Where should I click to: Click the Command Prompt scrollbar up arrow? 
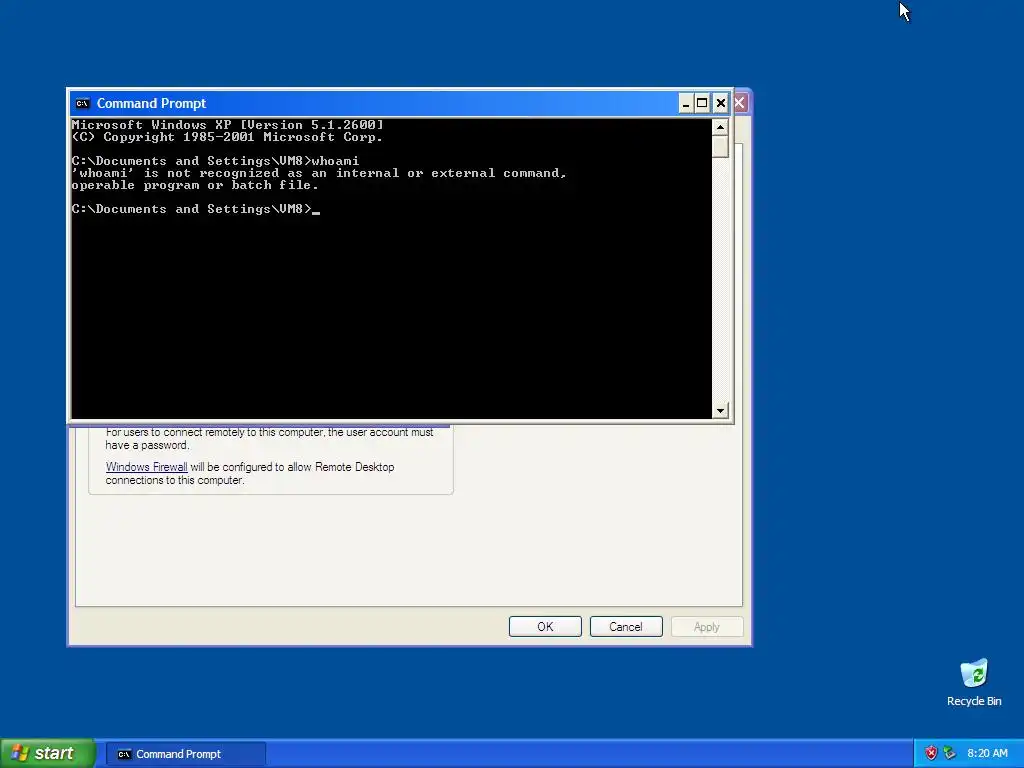720,127
